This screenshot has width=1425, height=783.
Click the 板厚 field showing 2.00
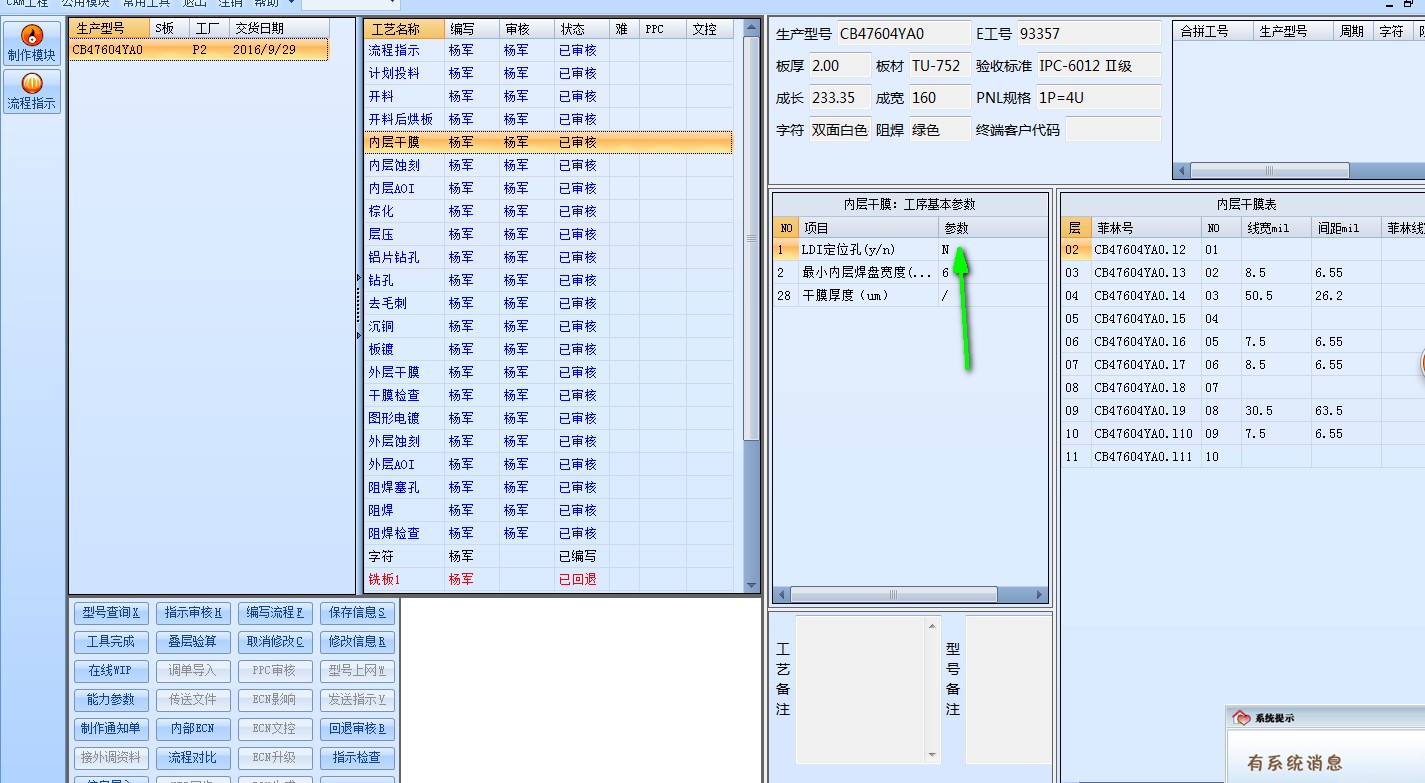[x=840, y=66]
